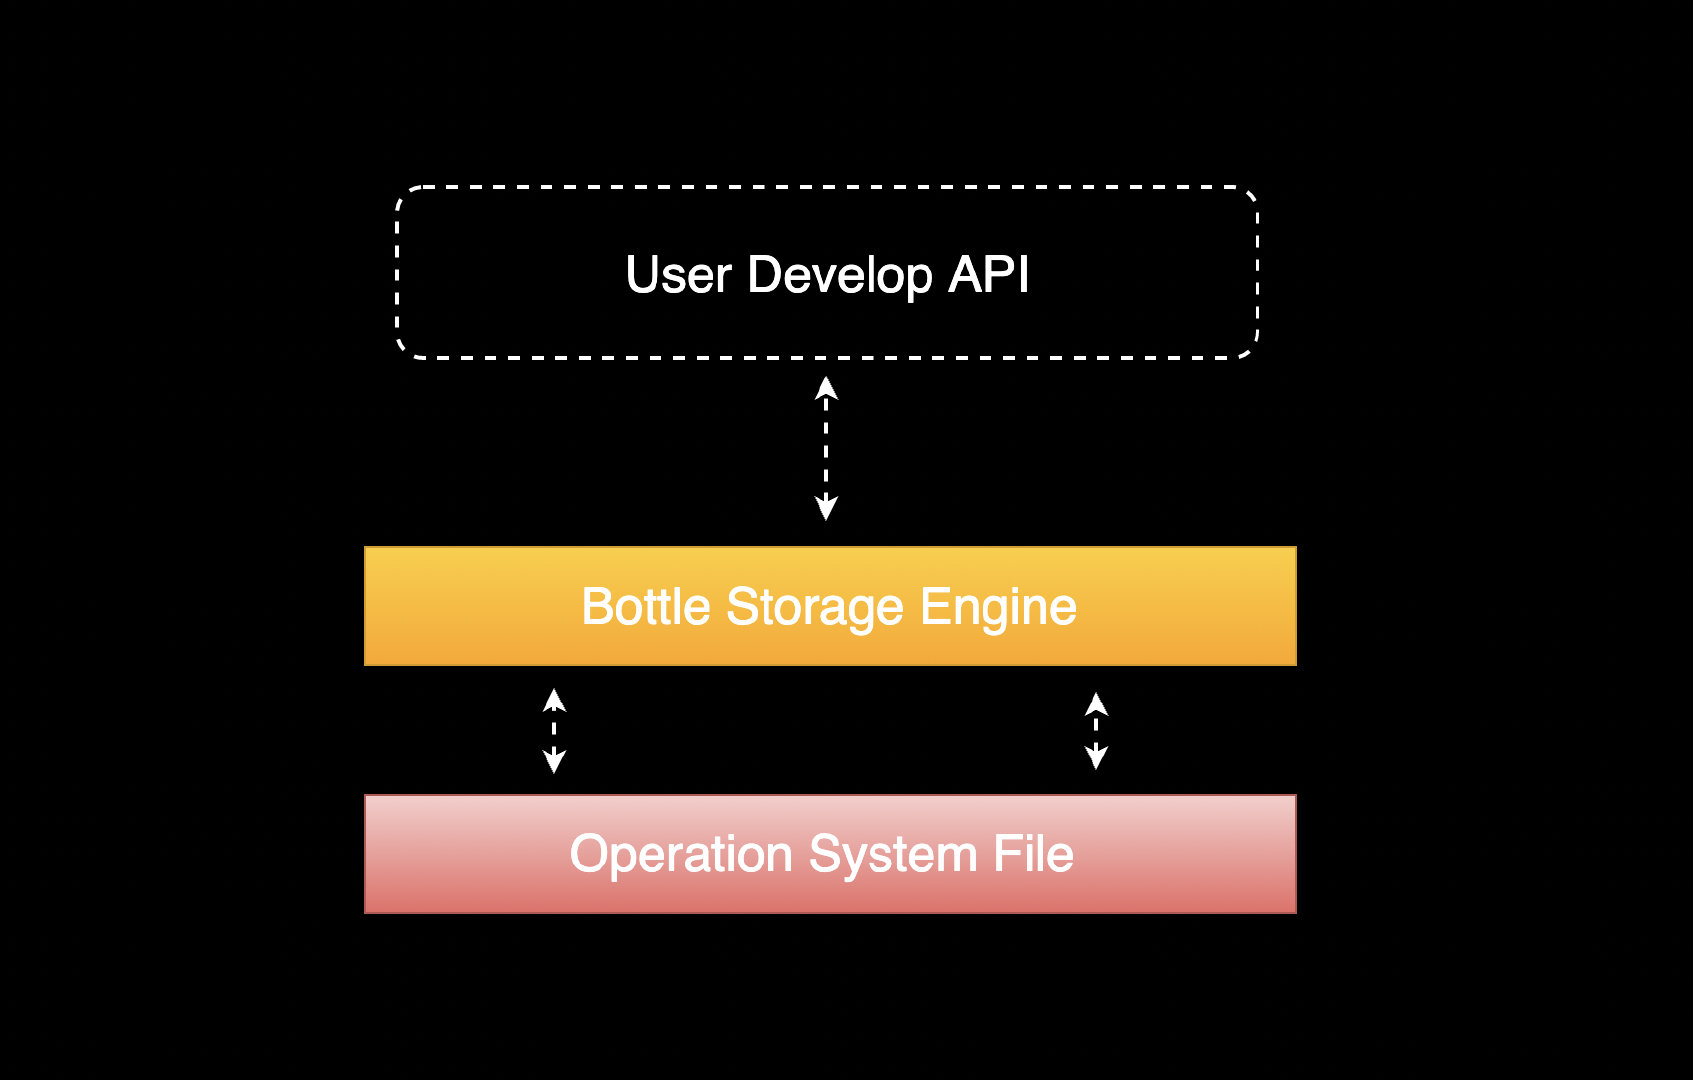Viewport: 1693px width, 1080px height.
Task: Click the "Operation System File" label
Action: click(822, 855)
